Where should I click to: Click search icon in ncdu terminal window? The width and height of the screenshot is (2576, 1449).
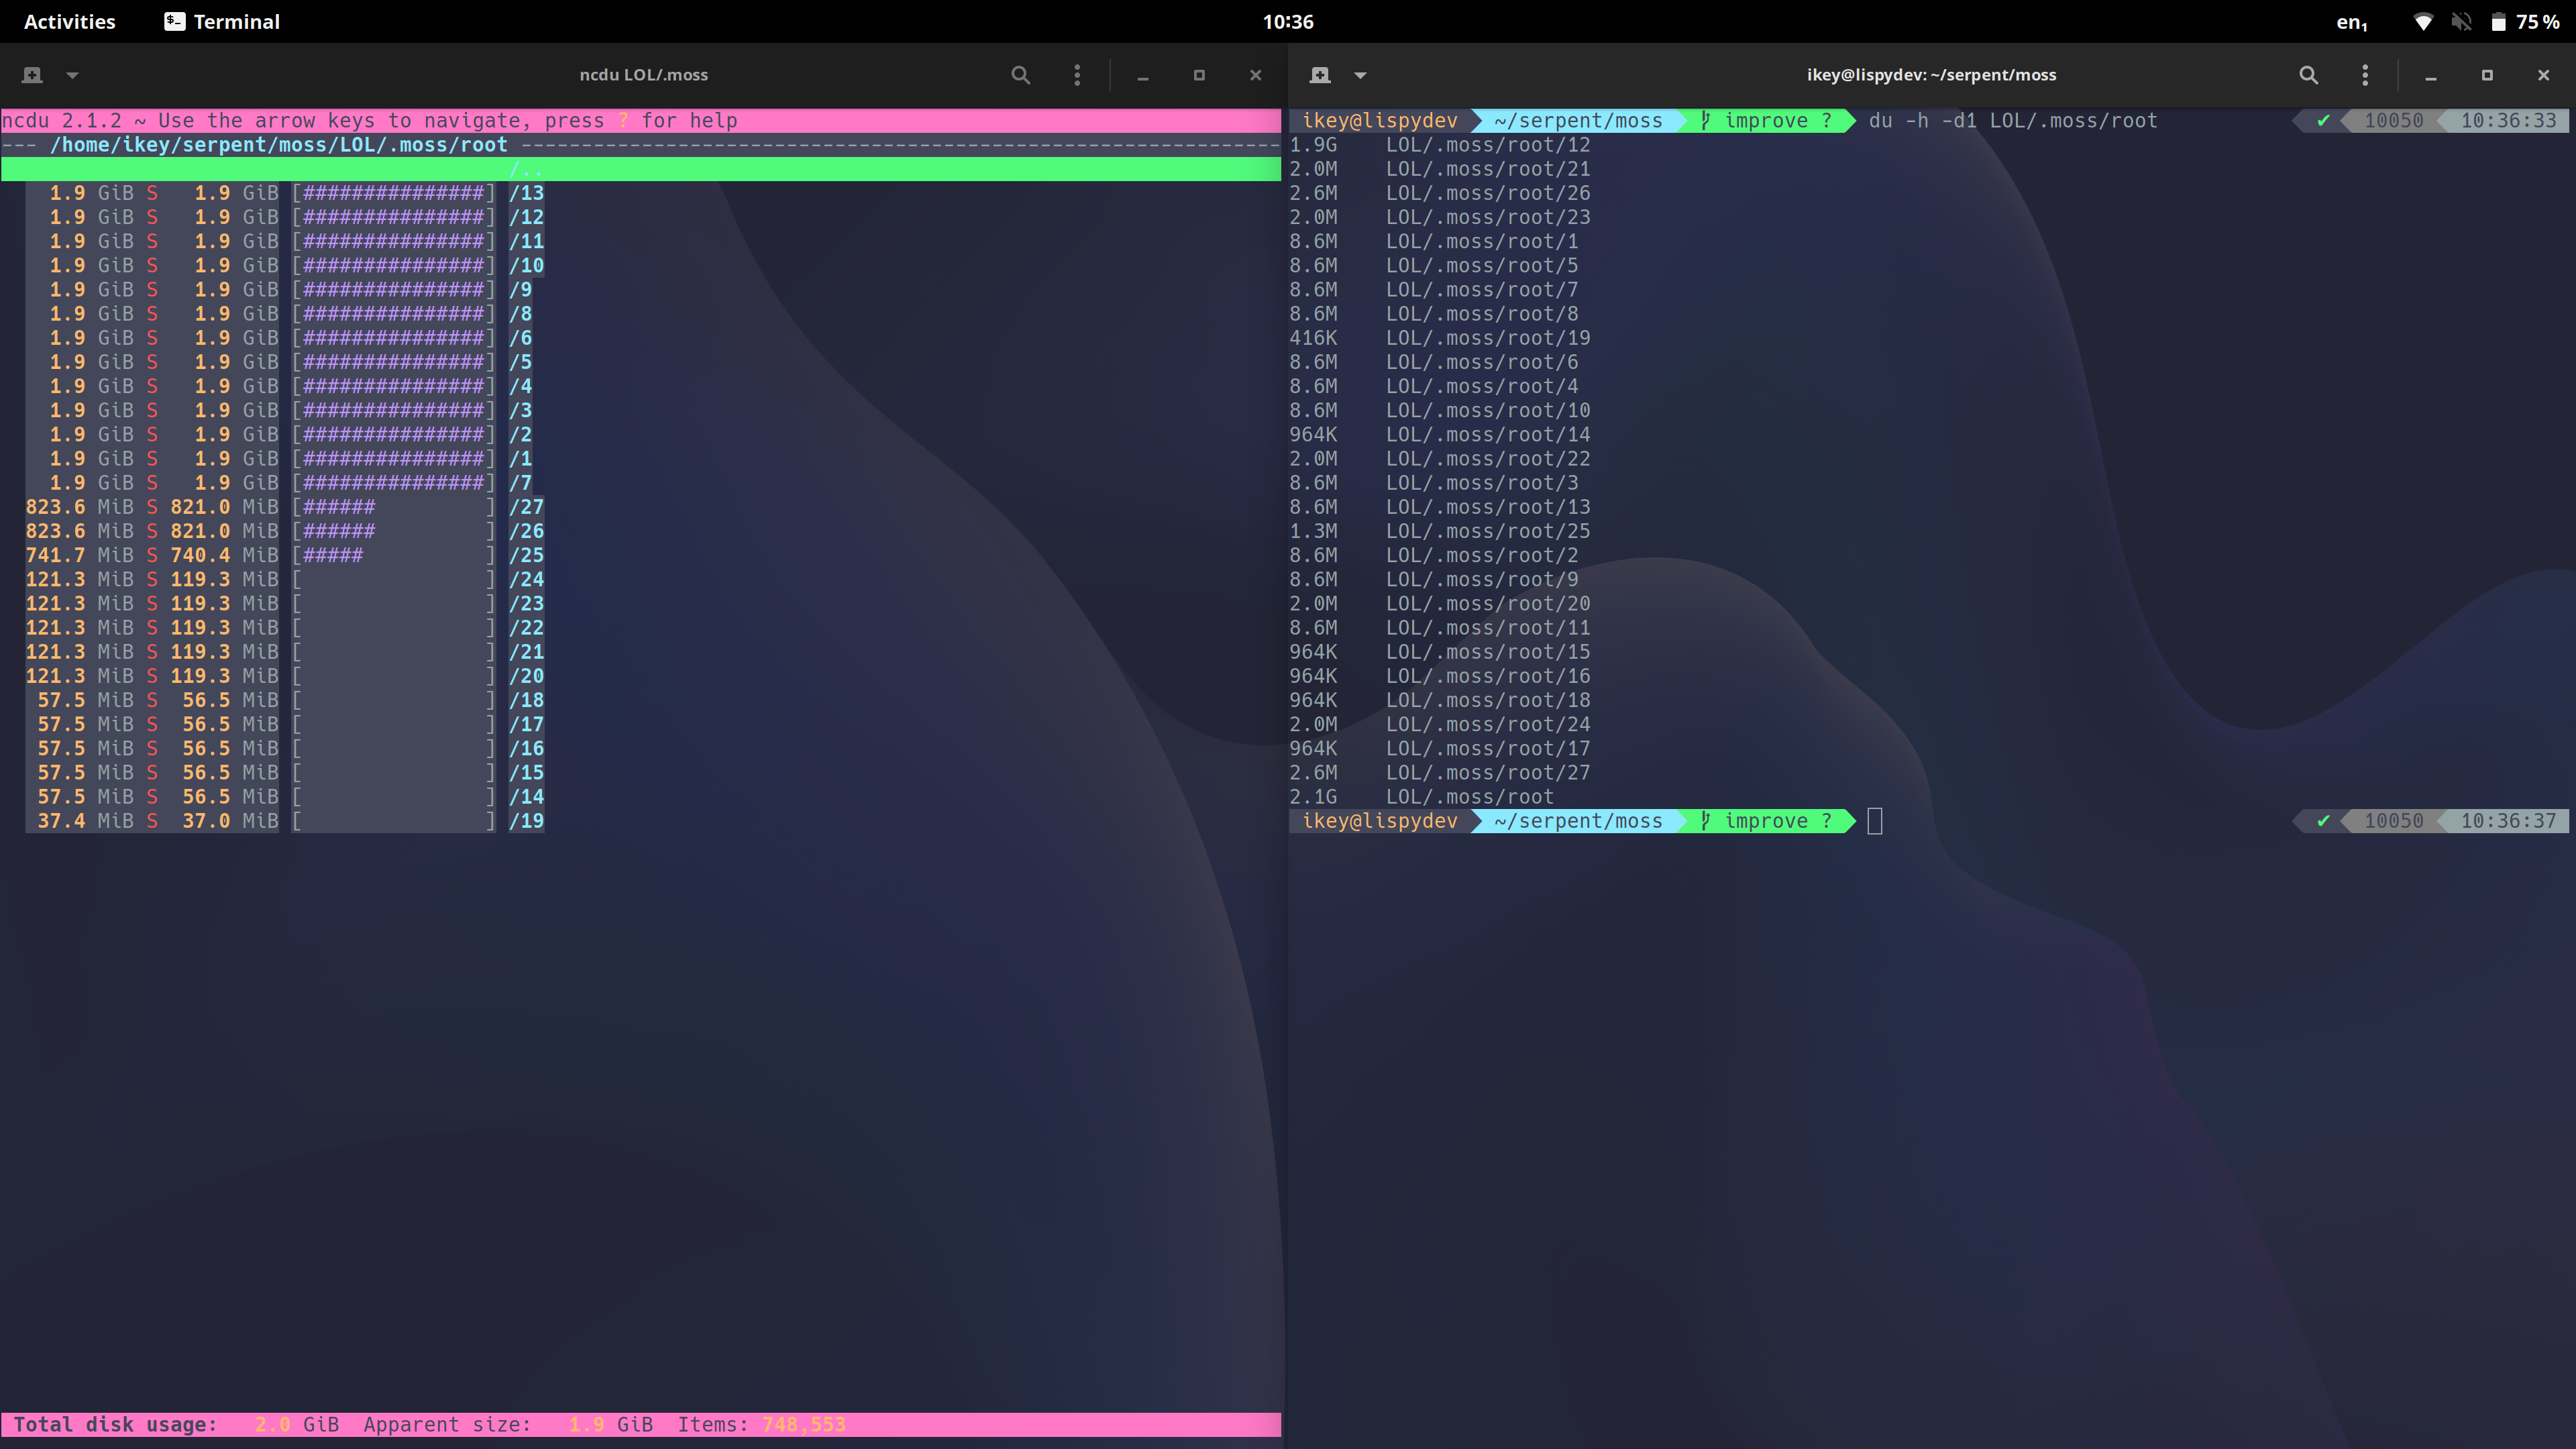(x=1020, y=75)
